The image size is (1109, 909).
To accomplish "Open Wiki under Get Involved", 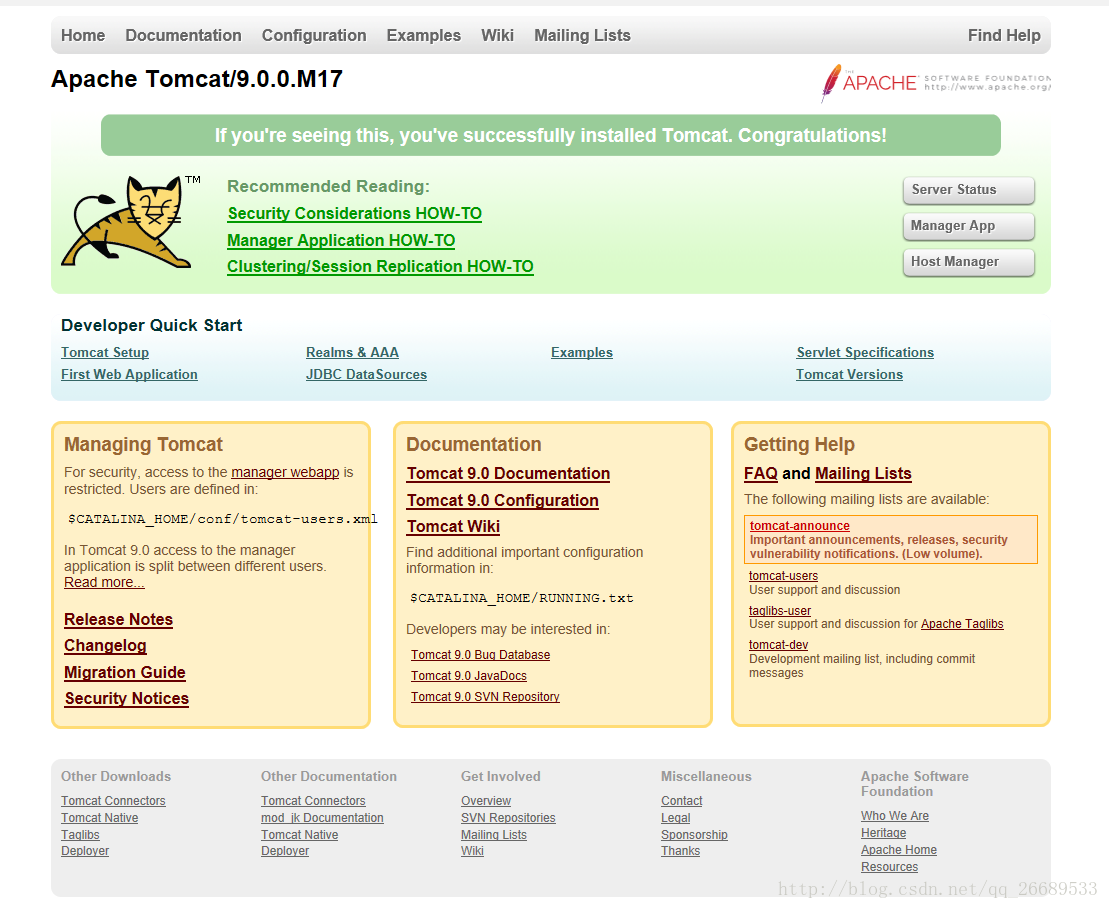I will click(x=472, y=851).
